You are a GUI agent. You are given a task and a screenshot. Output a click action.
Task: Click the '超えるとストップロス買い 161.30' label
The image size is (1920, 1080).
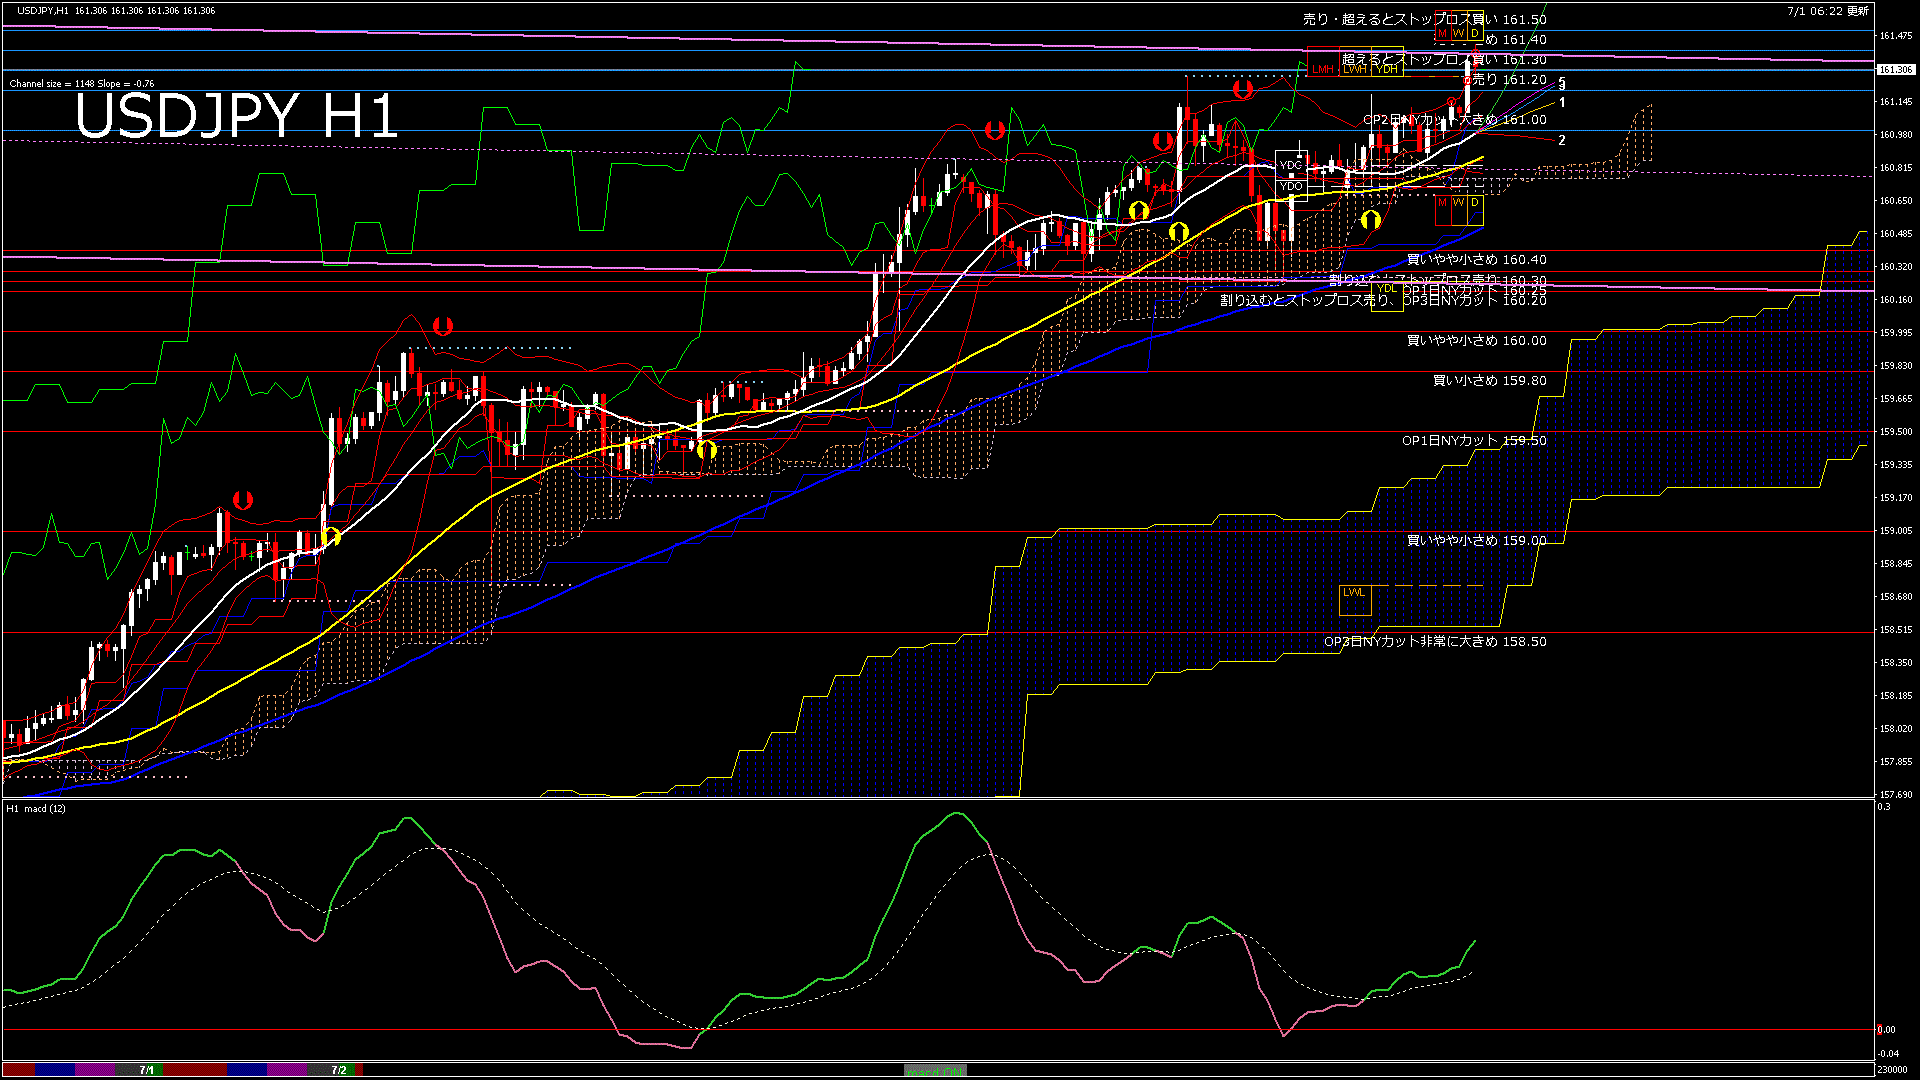coord(1444,60)
